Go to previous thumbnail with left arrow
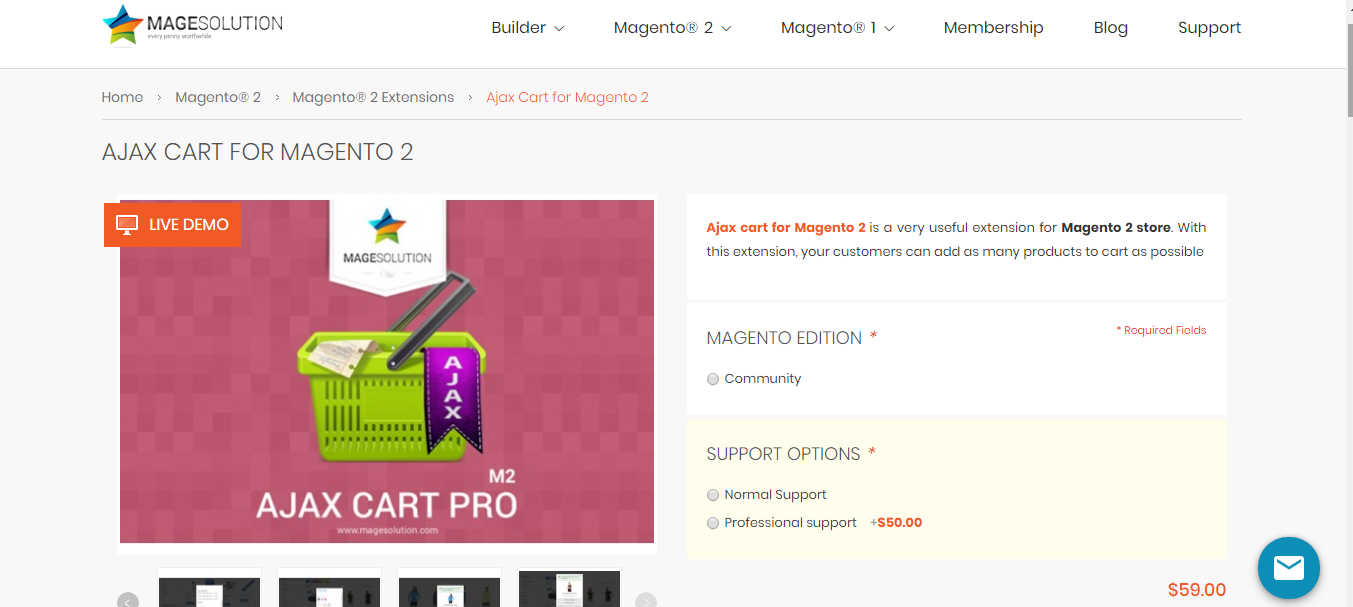1353x607 pixels. click(127, 601)
